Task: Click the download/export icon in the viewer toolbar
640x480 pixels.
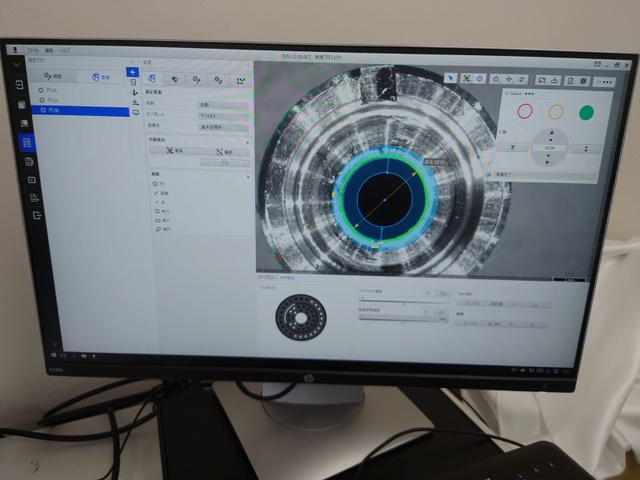Action: tap(554, 80)
